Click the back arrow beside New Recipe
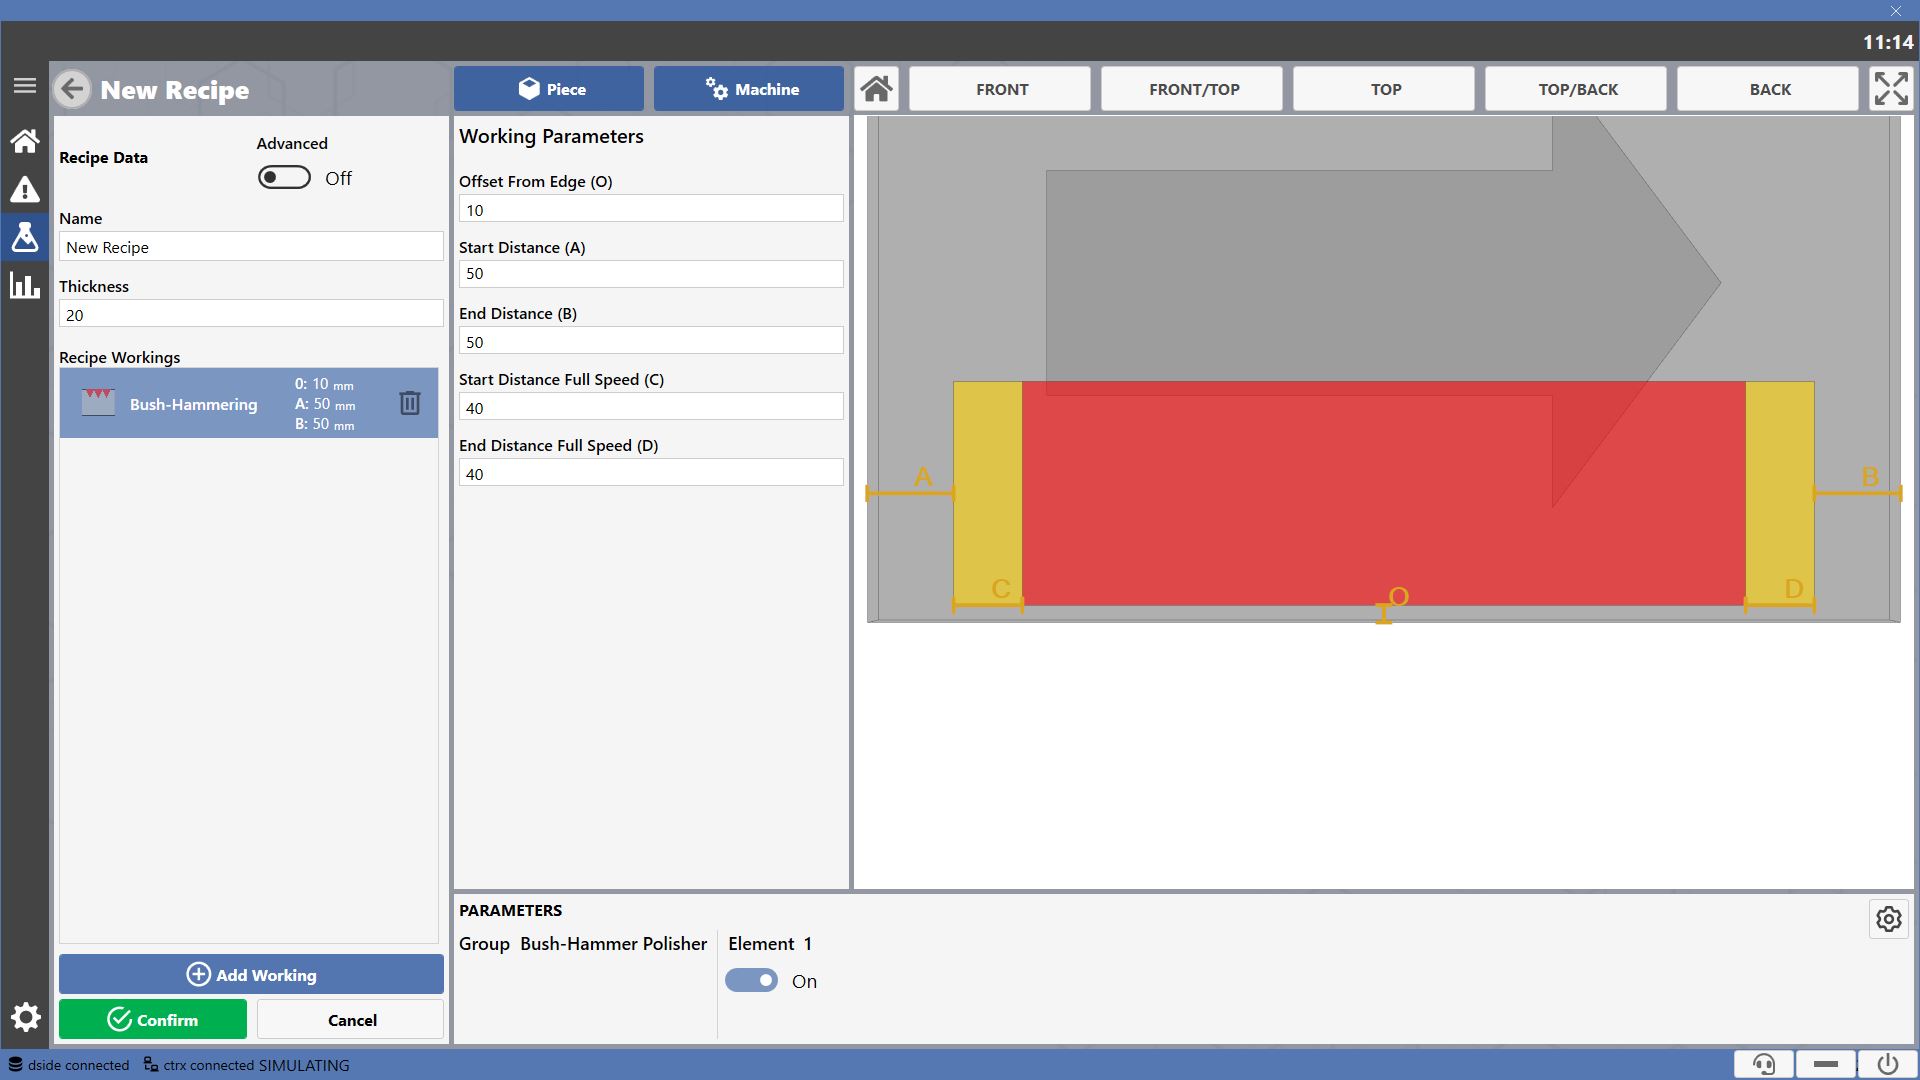This screenshot has width=1920, height=1080. (72, 89)
